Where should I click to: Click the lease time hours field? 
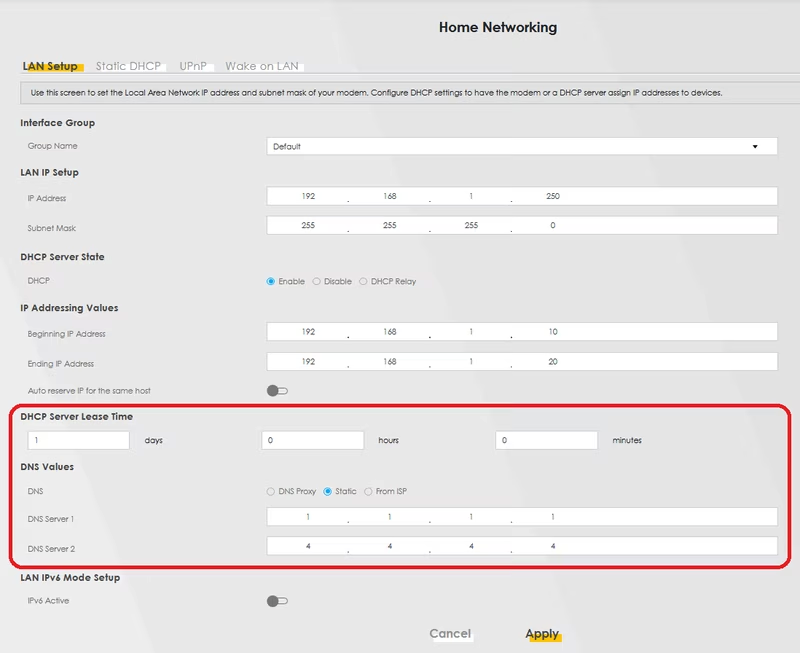(x=313, y=440)
